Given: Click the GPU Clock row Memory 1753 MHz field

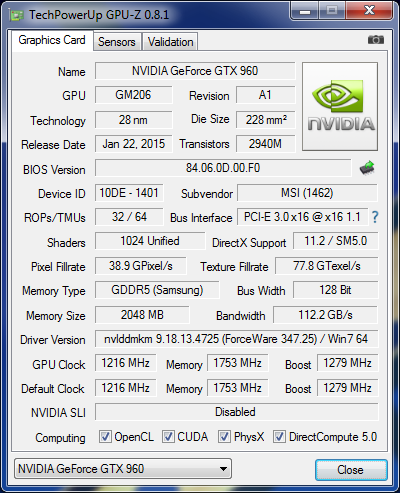Looking at the screenshot, I should (238, 363).
